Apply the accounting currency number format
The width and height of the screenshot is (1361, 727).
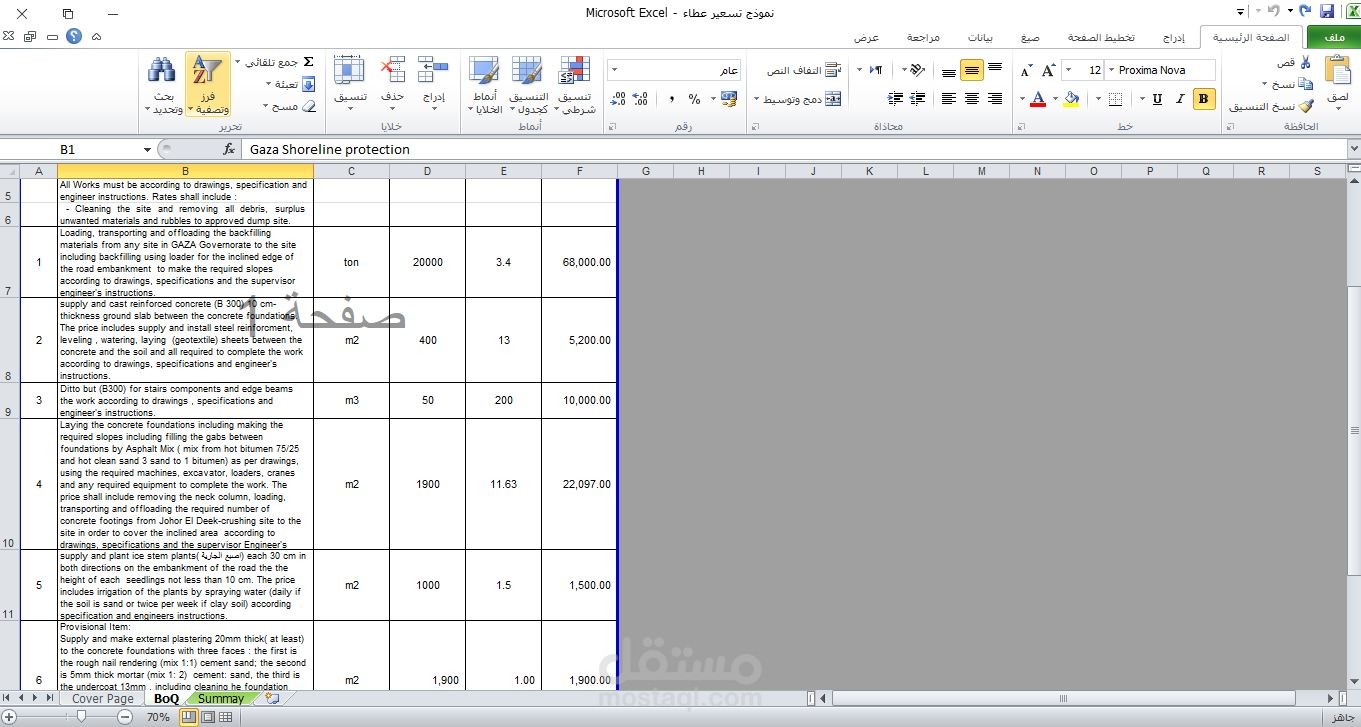coord(728,99)
